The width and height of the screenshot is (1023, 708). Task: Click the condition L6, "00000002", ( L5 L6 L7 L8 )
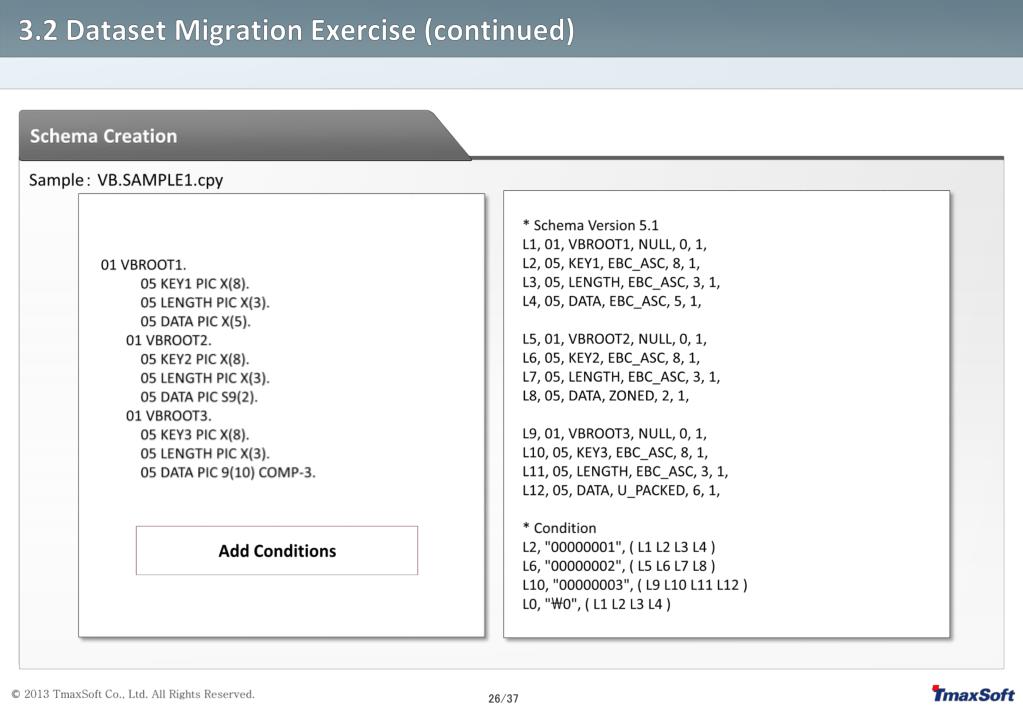pyautogui.click(x=618, y=566)
